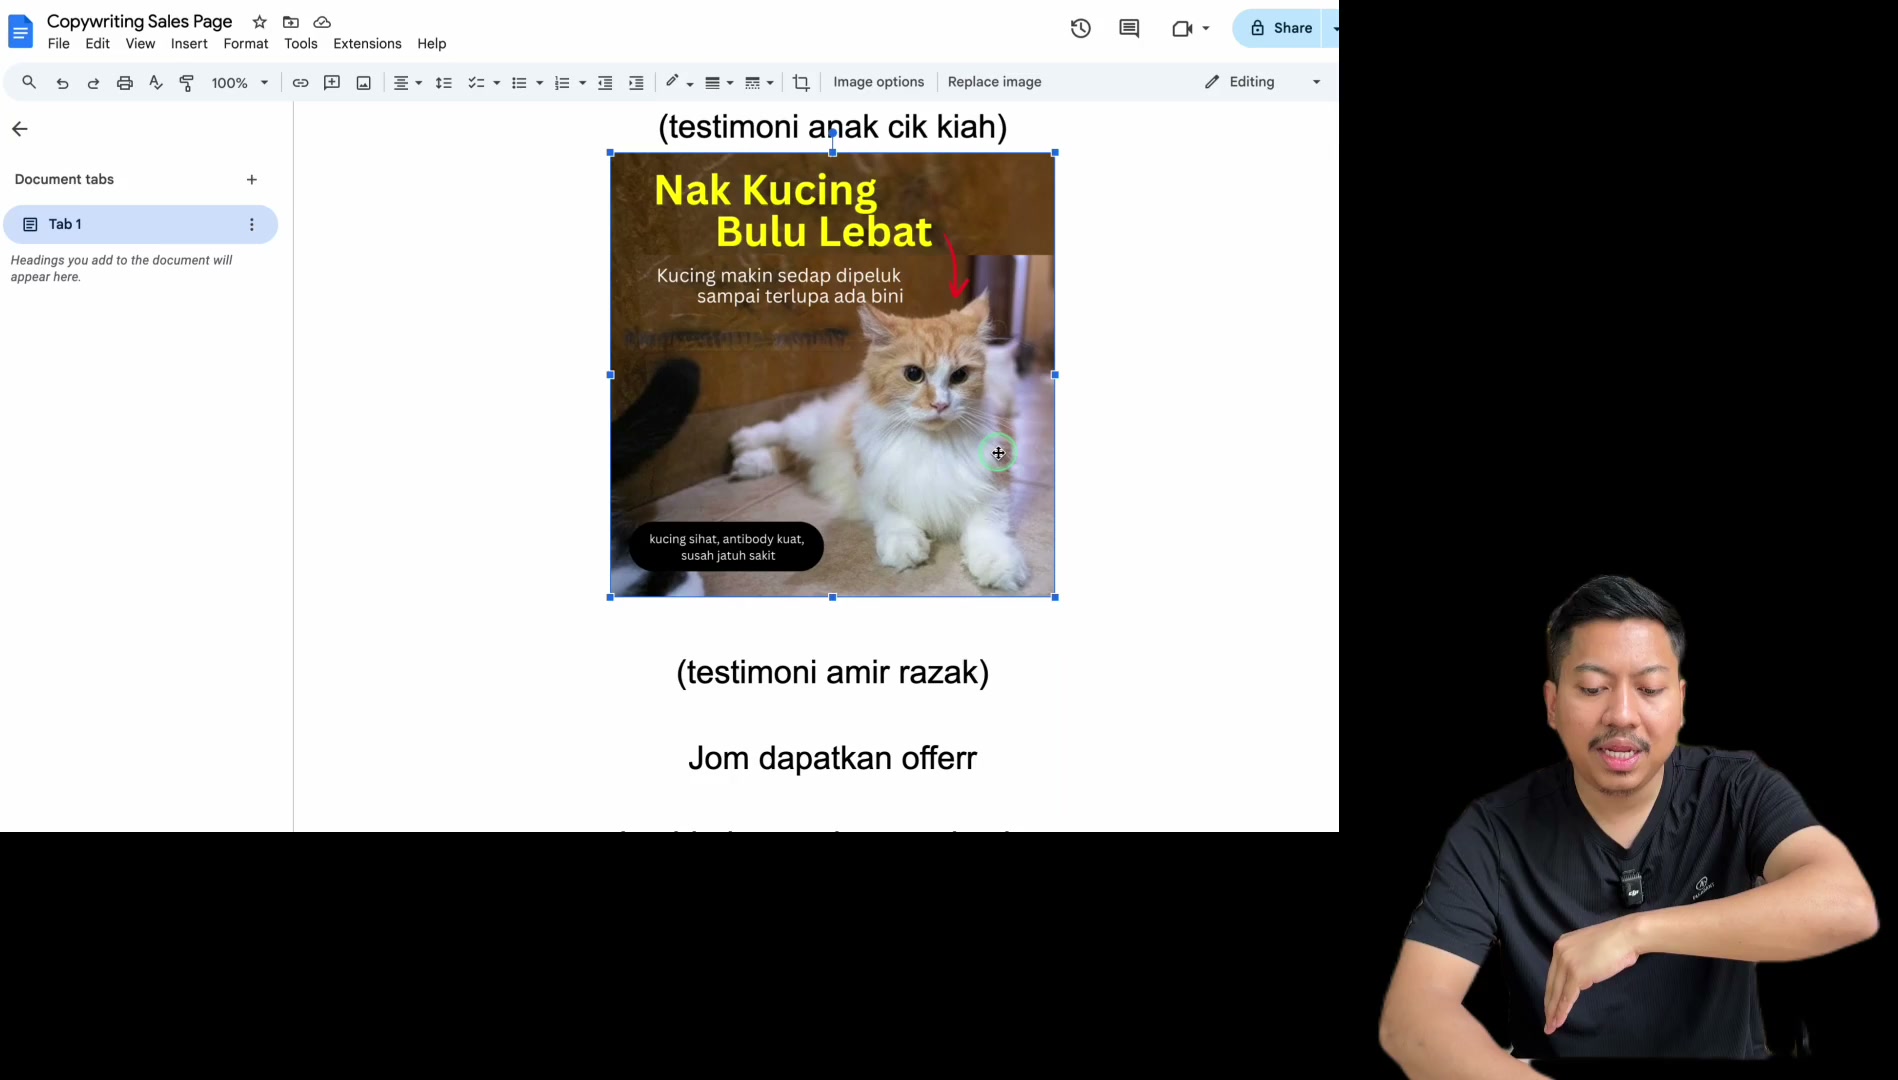Image resolution: width=1898 pixels, height=1080 pixels.
Task: Open the Format menu
Action: 246,44
